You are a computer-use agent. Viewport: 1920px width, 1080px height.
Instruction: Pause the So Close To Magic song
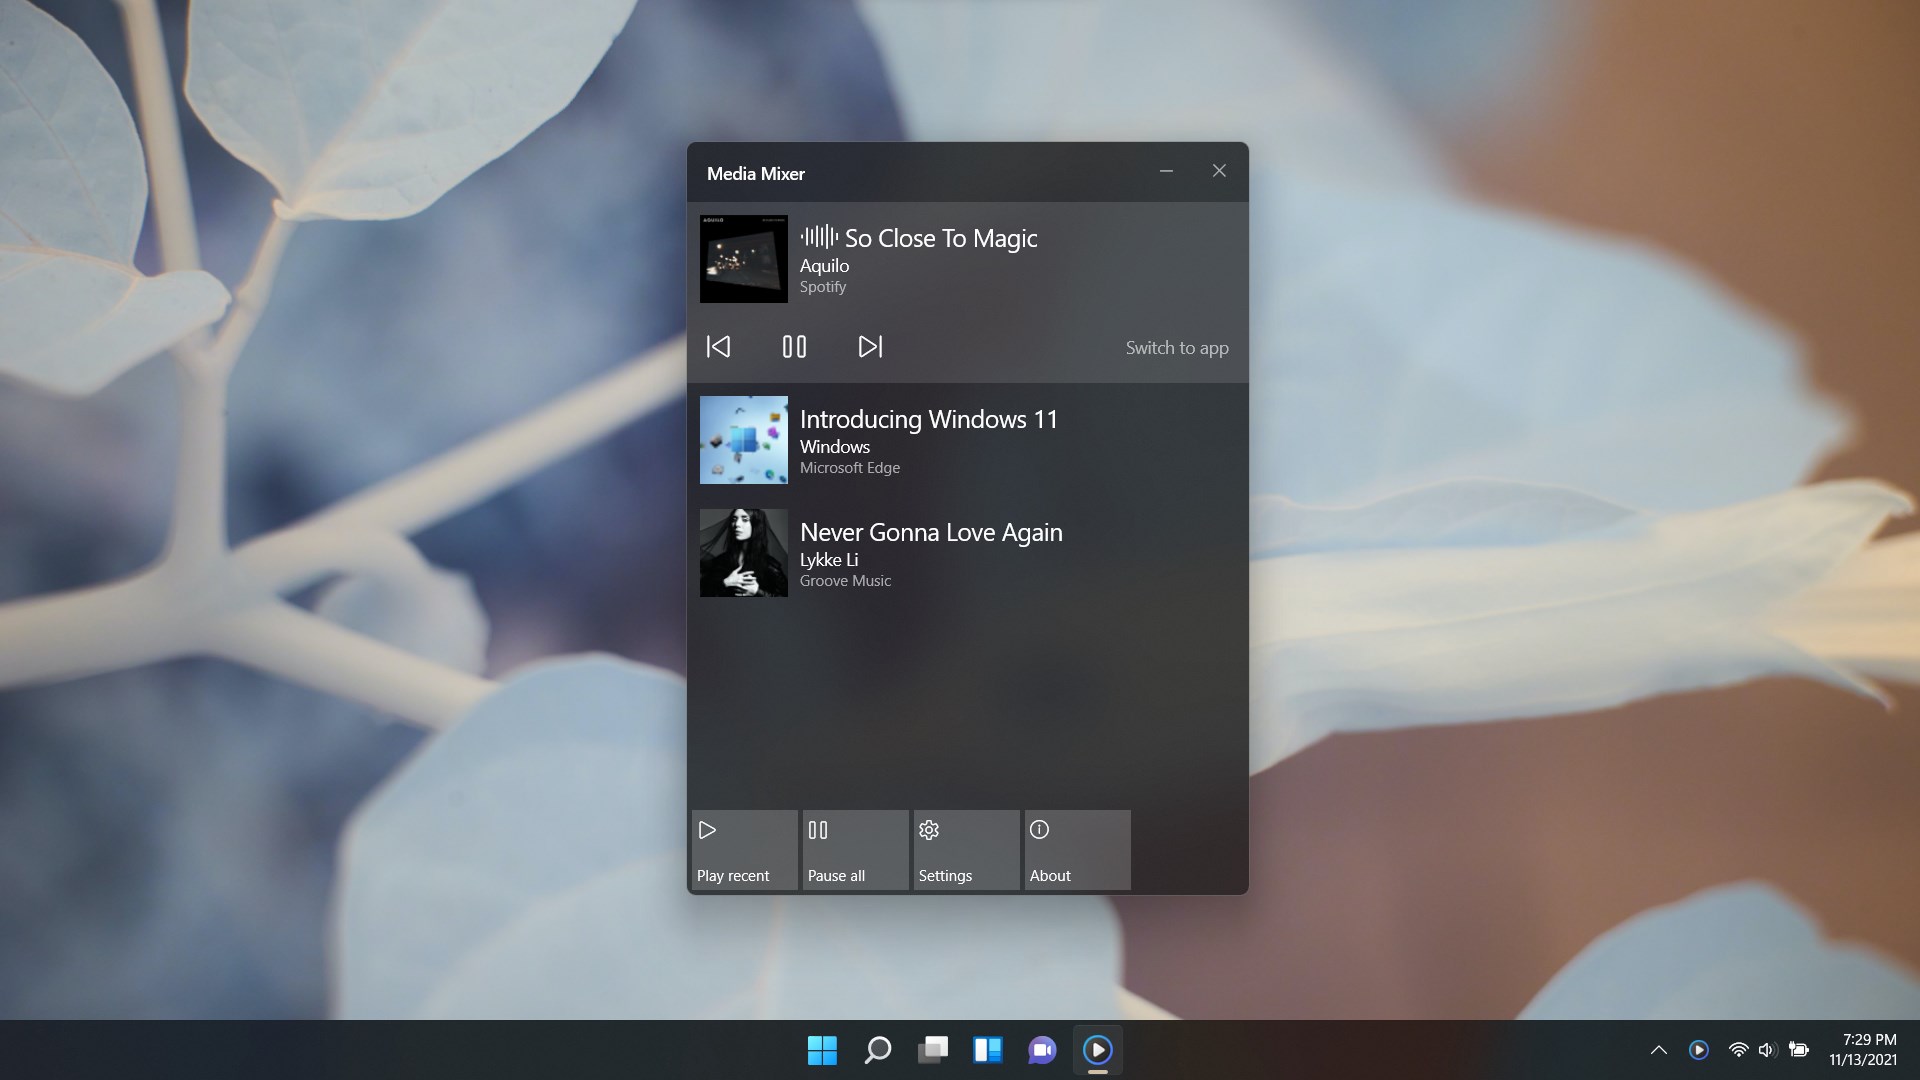[x=794, y=347]
